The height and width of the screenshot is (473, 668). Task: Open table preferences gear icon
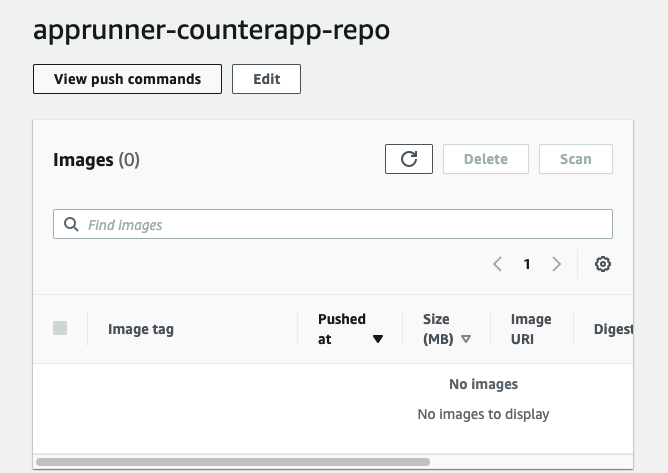click(602, 264)
